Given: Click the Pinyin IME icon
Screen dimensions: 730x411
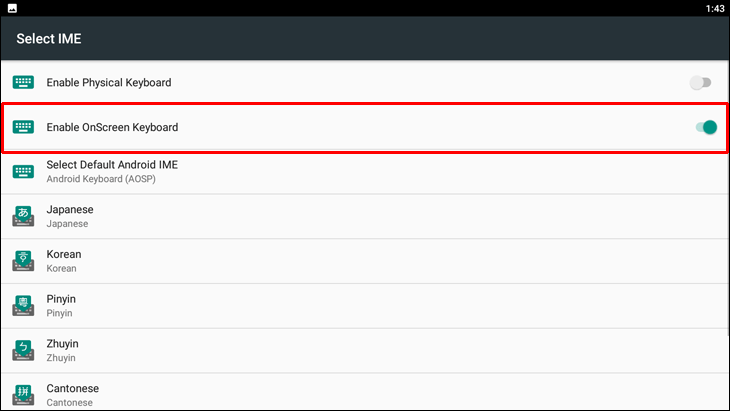Looking at the screenshot, I should (x=23, y=305).
